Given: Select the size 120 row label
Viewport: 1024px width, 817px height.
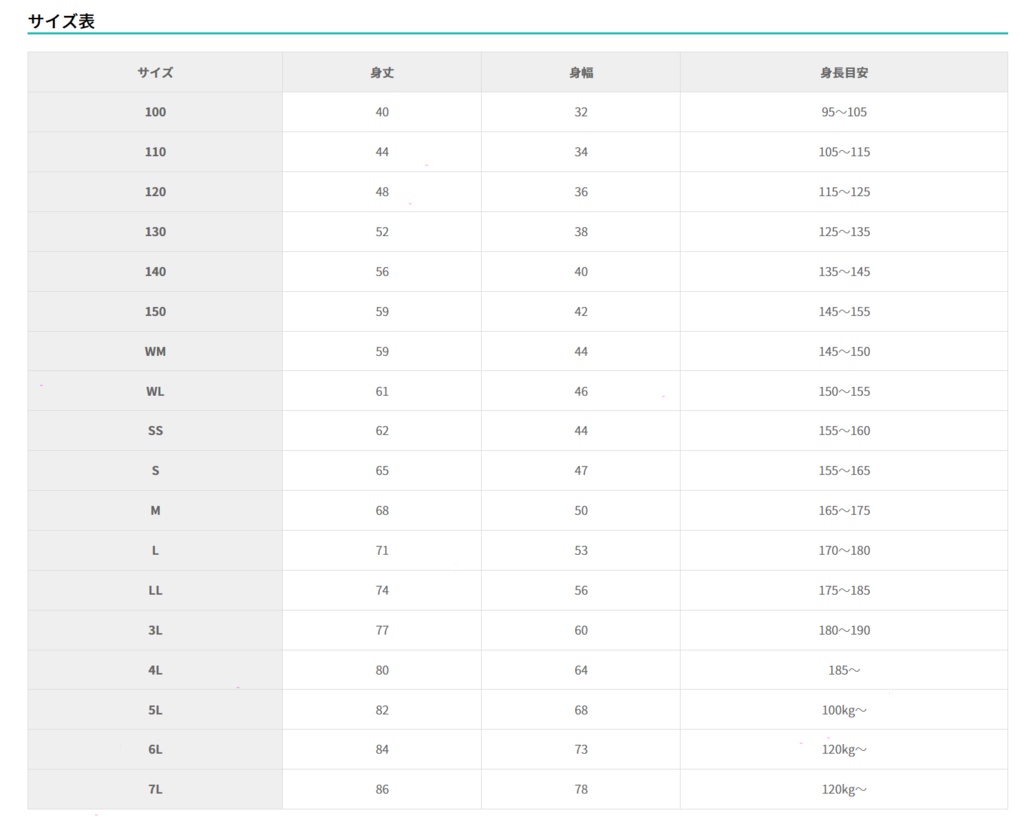Looking at the screenshot, I should click(x=155, y=192).
